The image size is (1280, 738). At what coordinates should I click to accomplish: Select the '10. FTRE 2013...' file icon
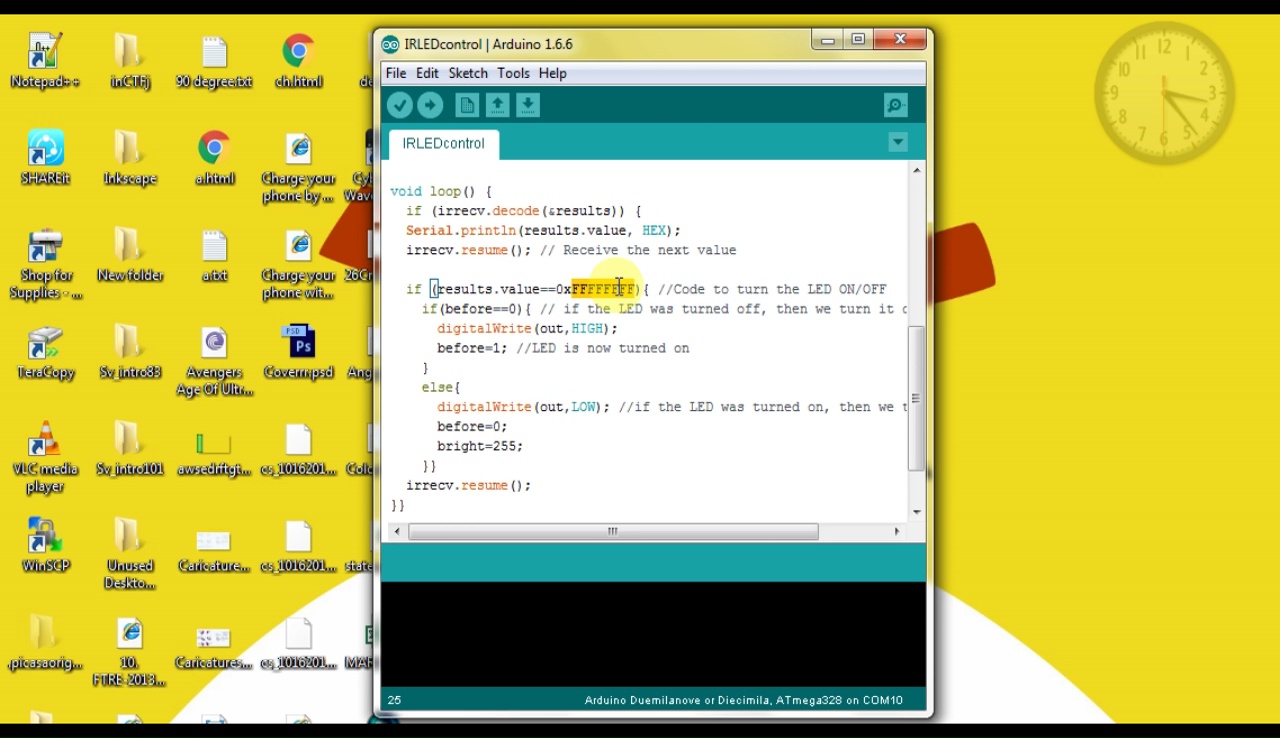[130, 652]
